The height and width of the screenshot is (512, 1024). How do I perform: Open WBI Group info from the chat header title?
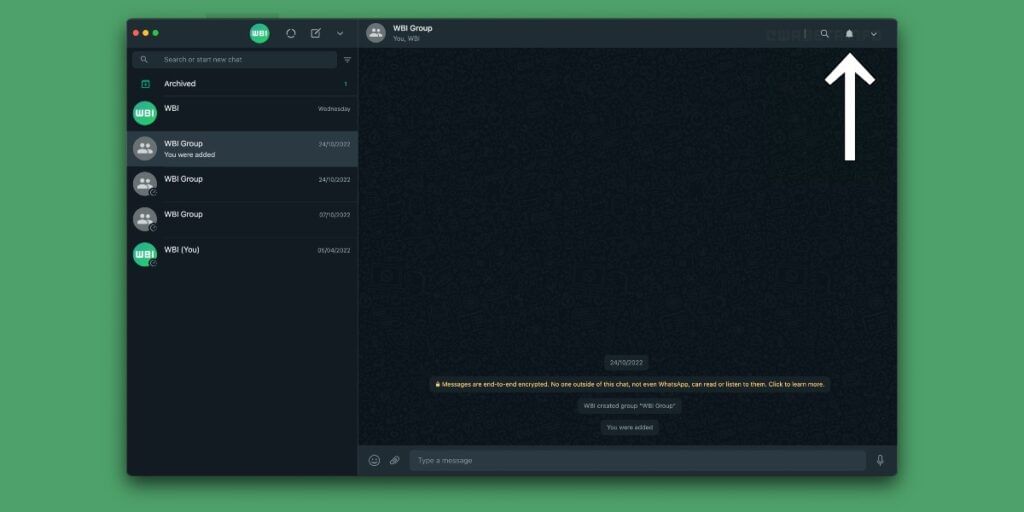[x=413, y=28]
